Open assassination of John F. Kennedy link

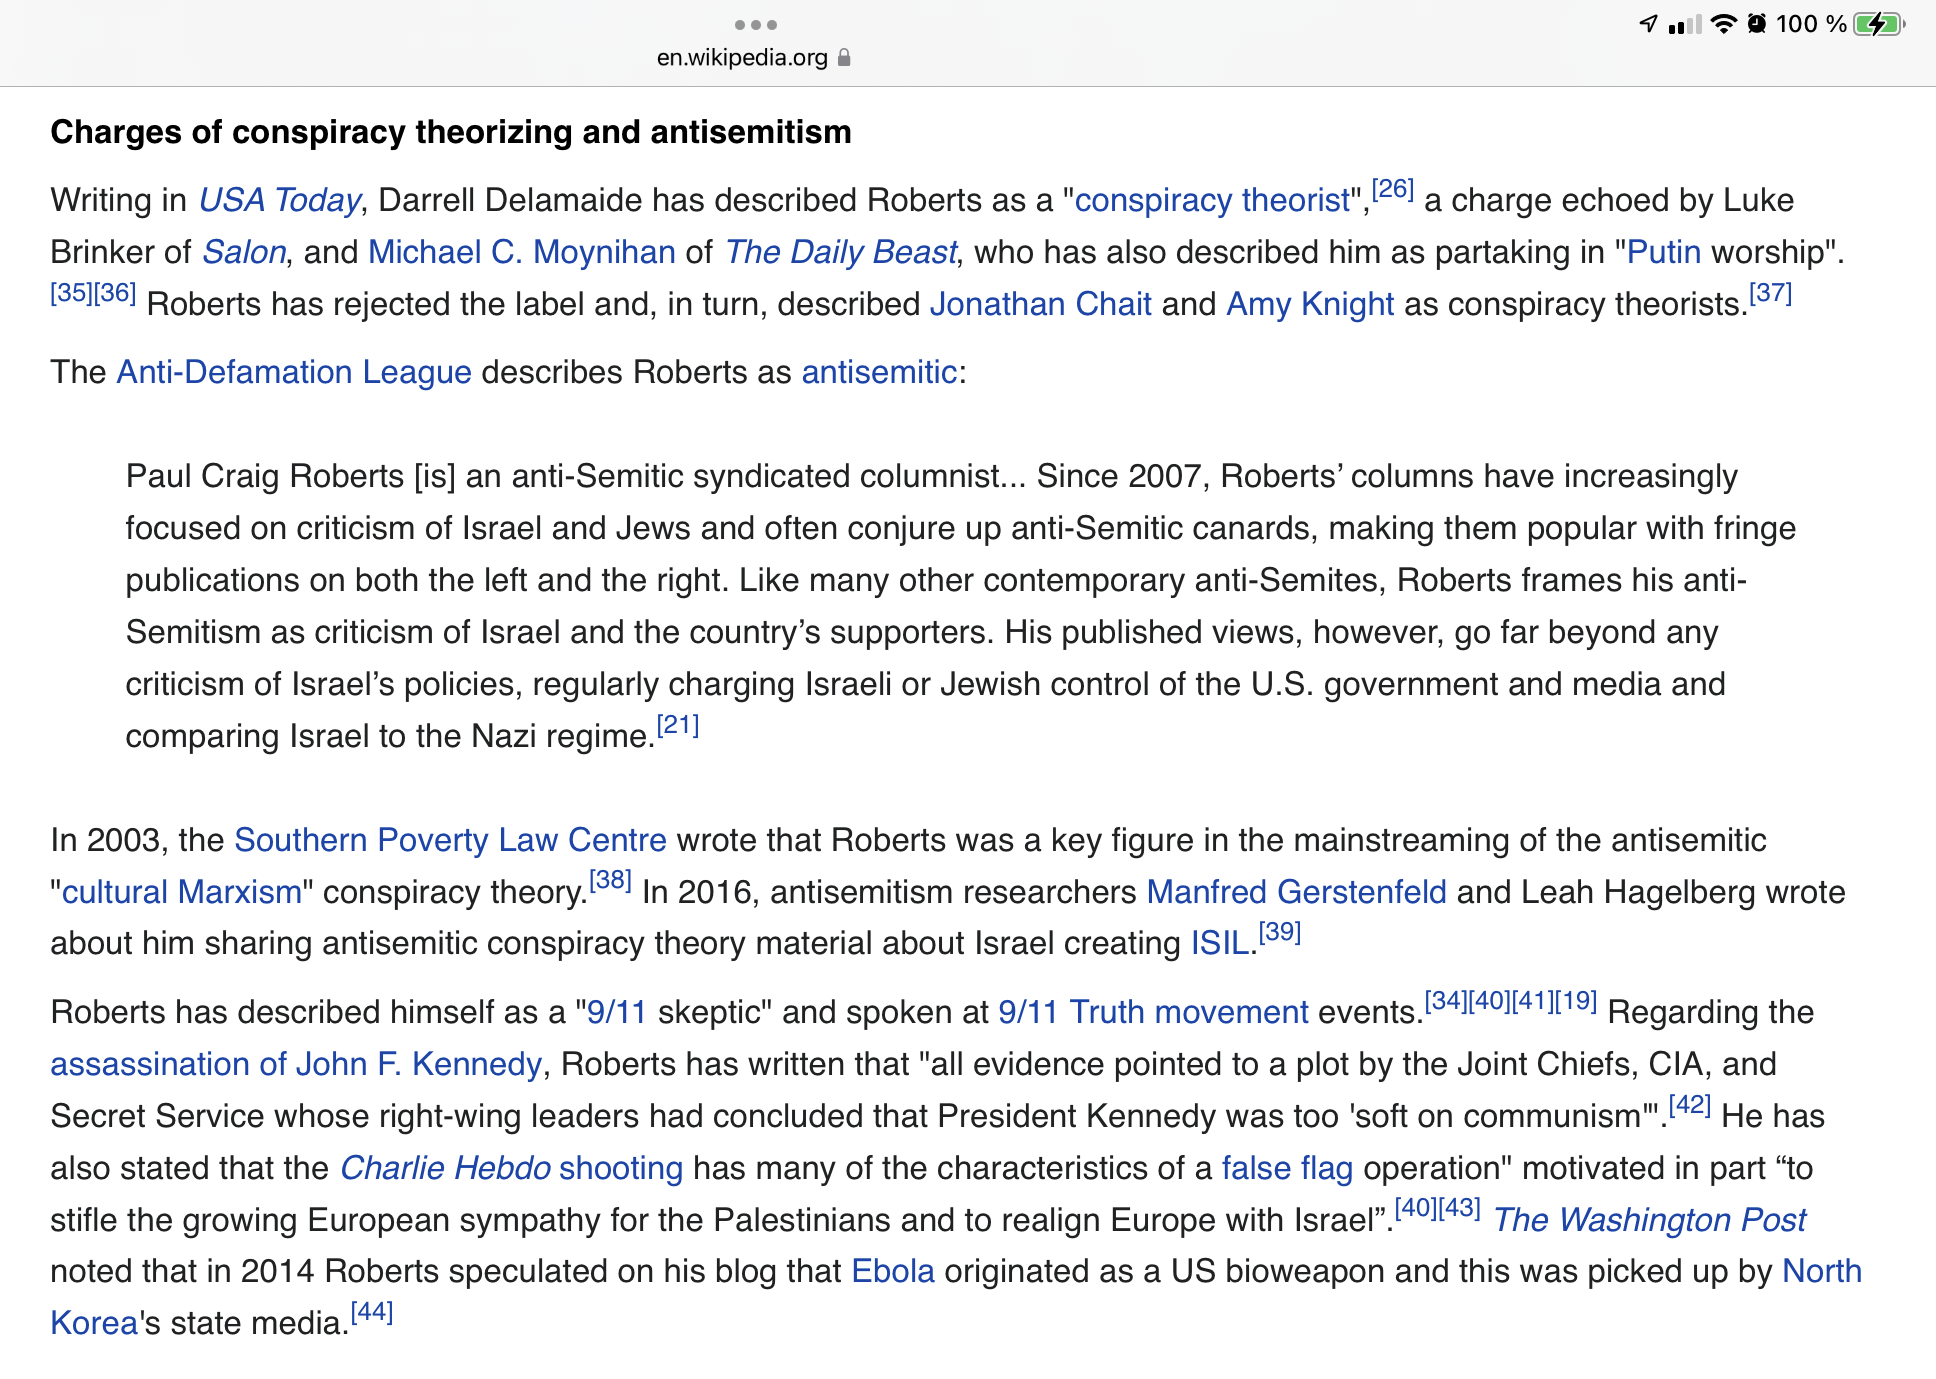coord(296,1064)
